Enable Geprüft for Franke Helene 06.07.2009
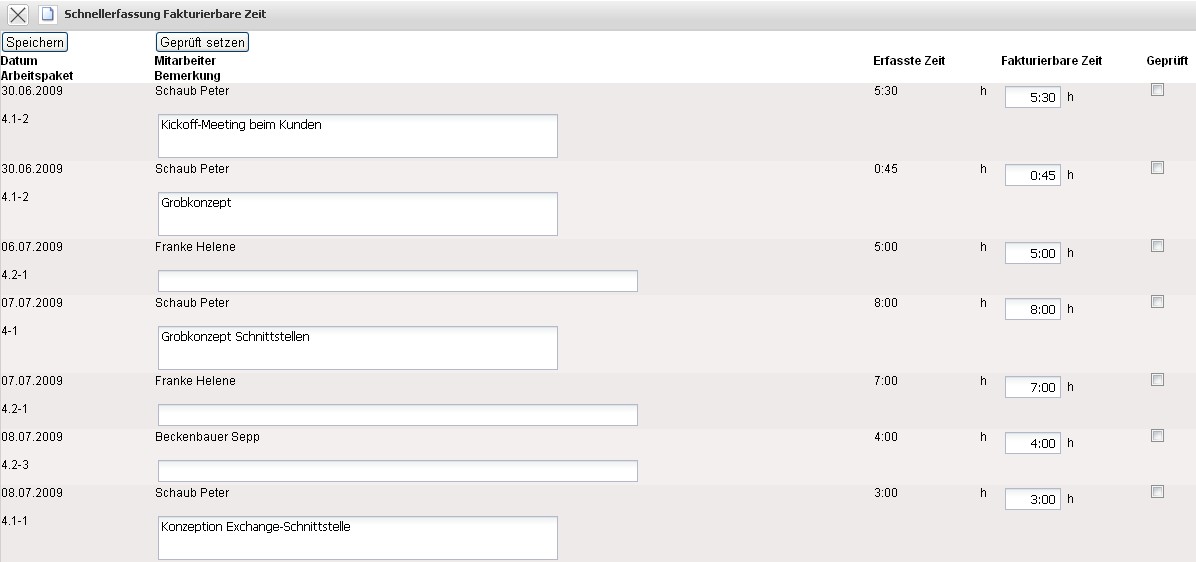 click(x=1158, y=246)
